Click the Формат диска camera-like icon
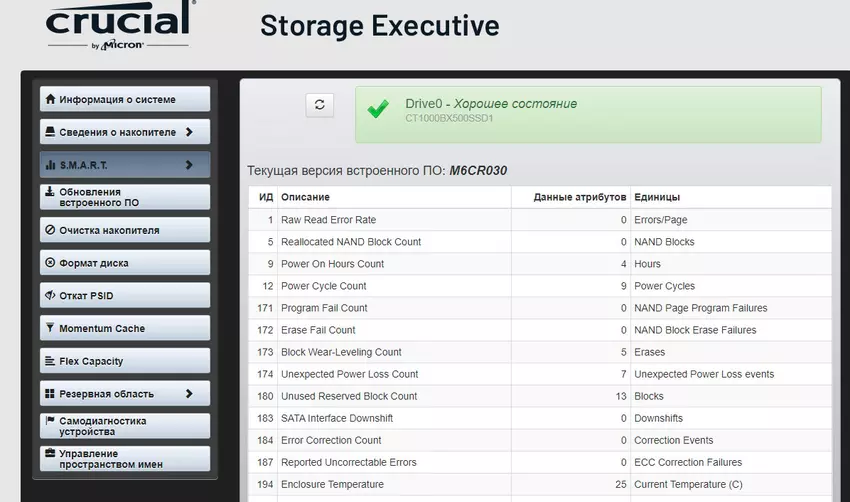 pyautogui.click(x=50, y=263)
